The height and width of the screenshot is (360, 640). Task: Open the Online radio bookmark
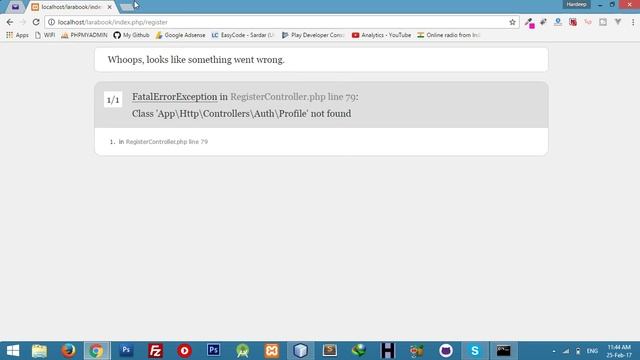click(x=448, y=35)
